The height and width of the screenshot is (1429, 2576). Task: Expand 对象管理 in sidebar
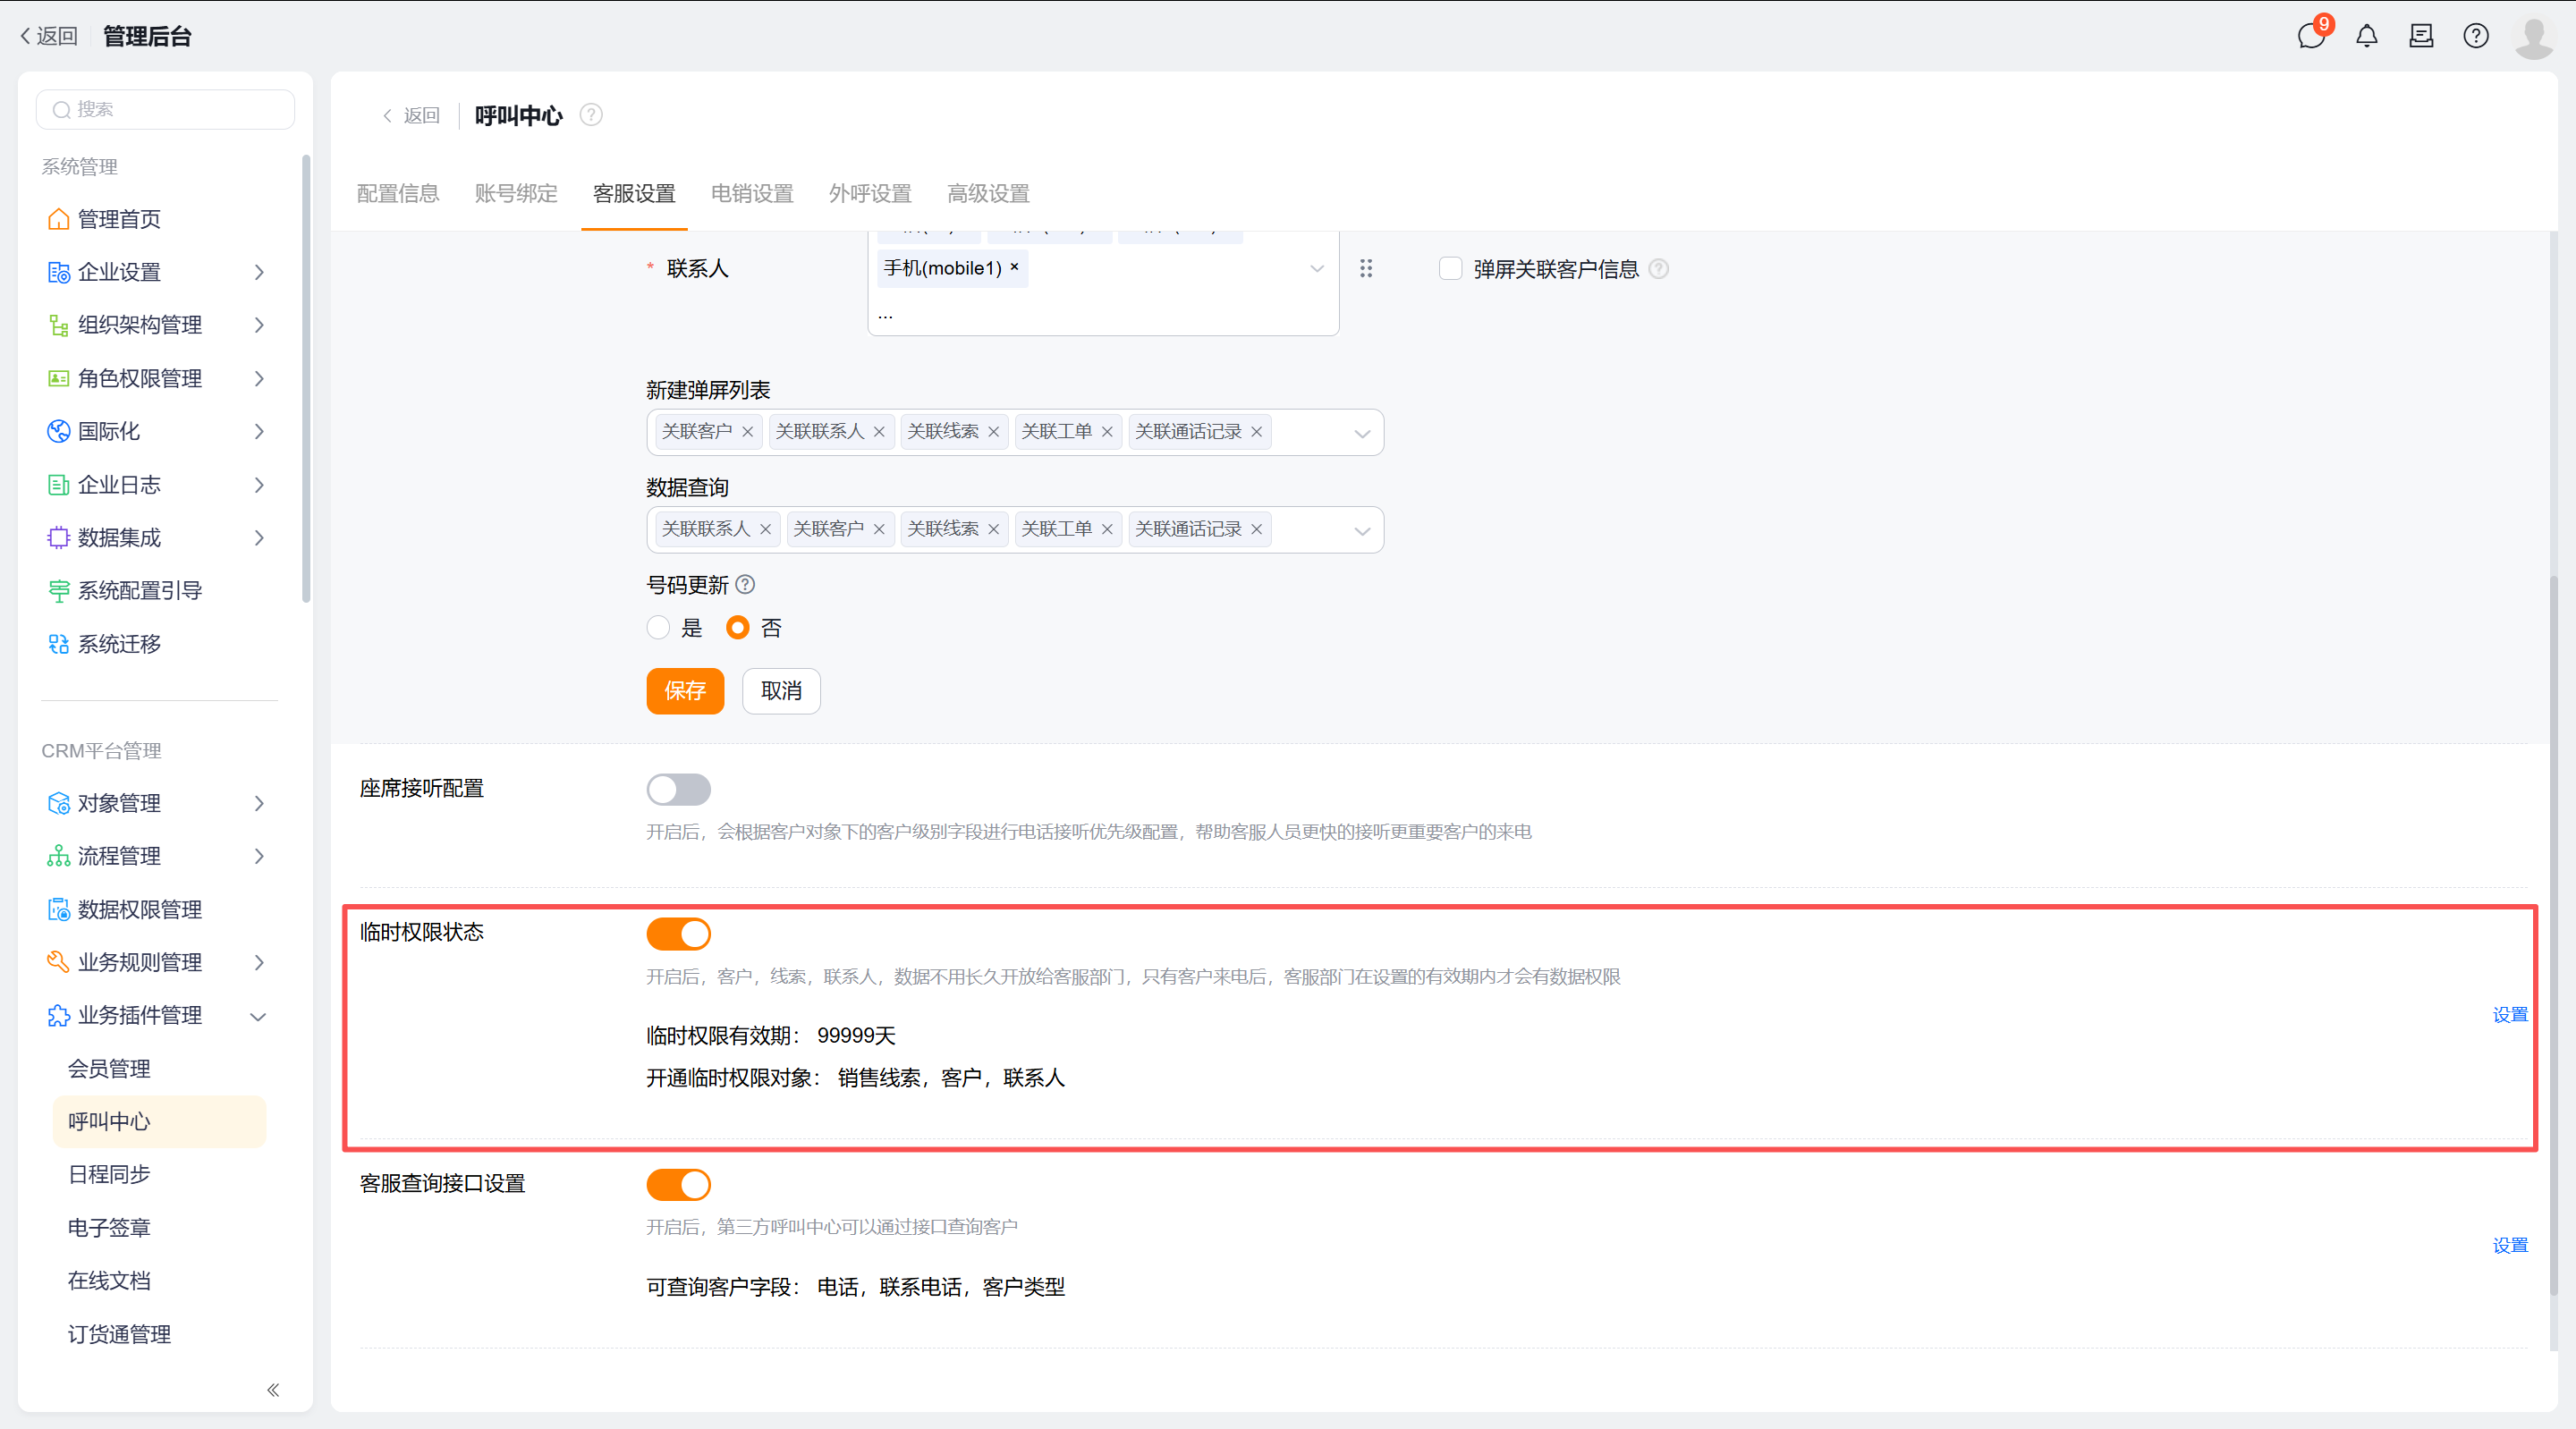point(259,804)
